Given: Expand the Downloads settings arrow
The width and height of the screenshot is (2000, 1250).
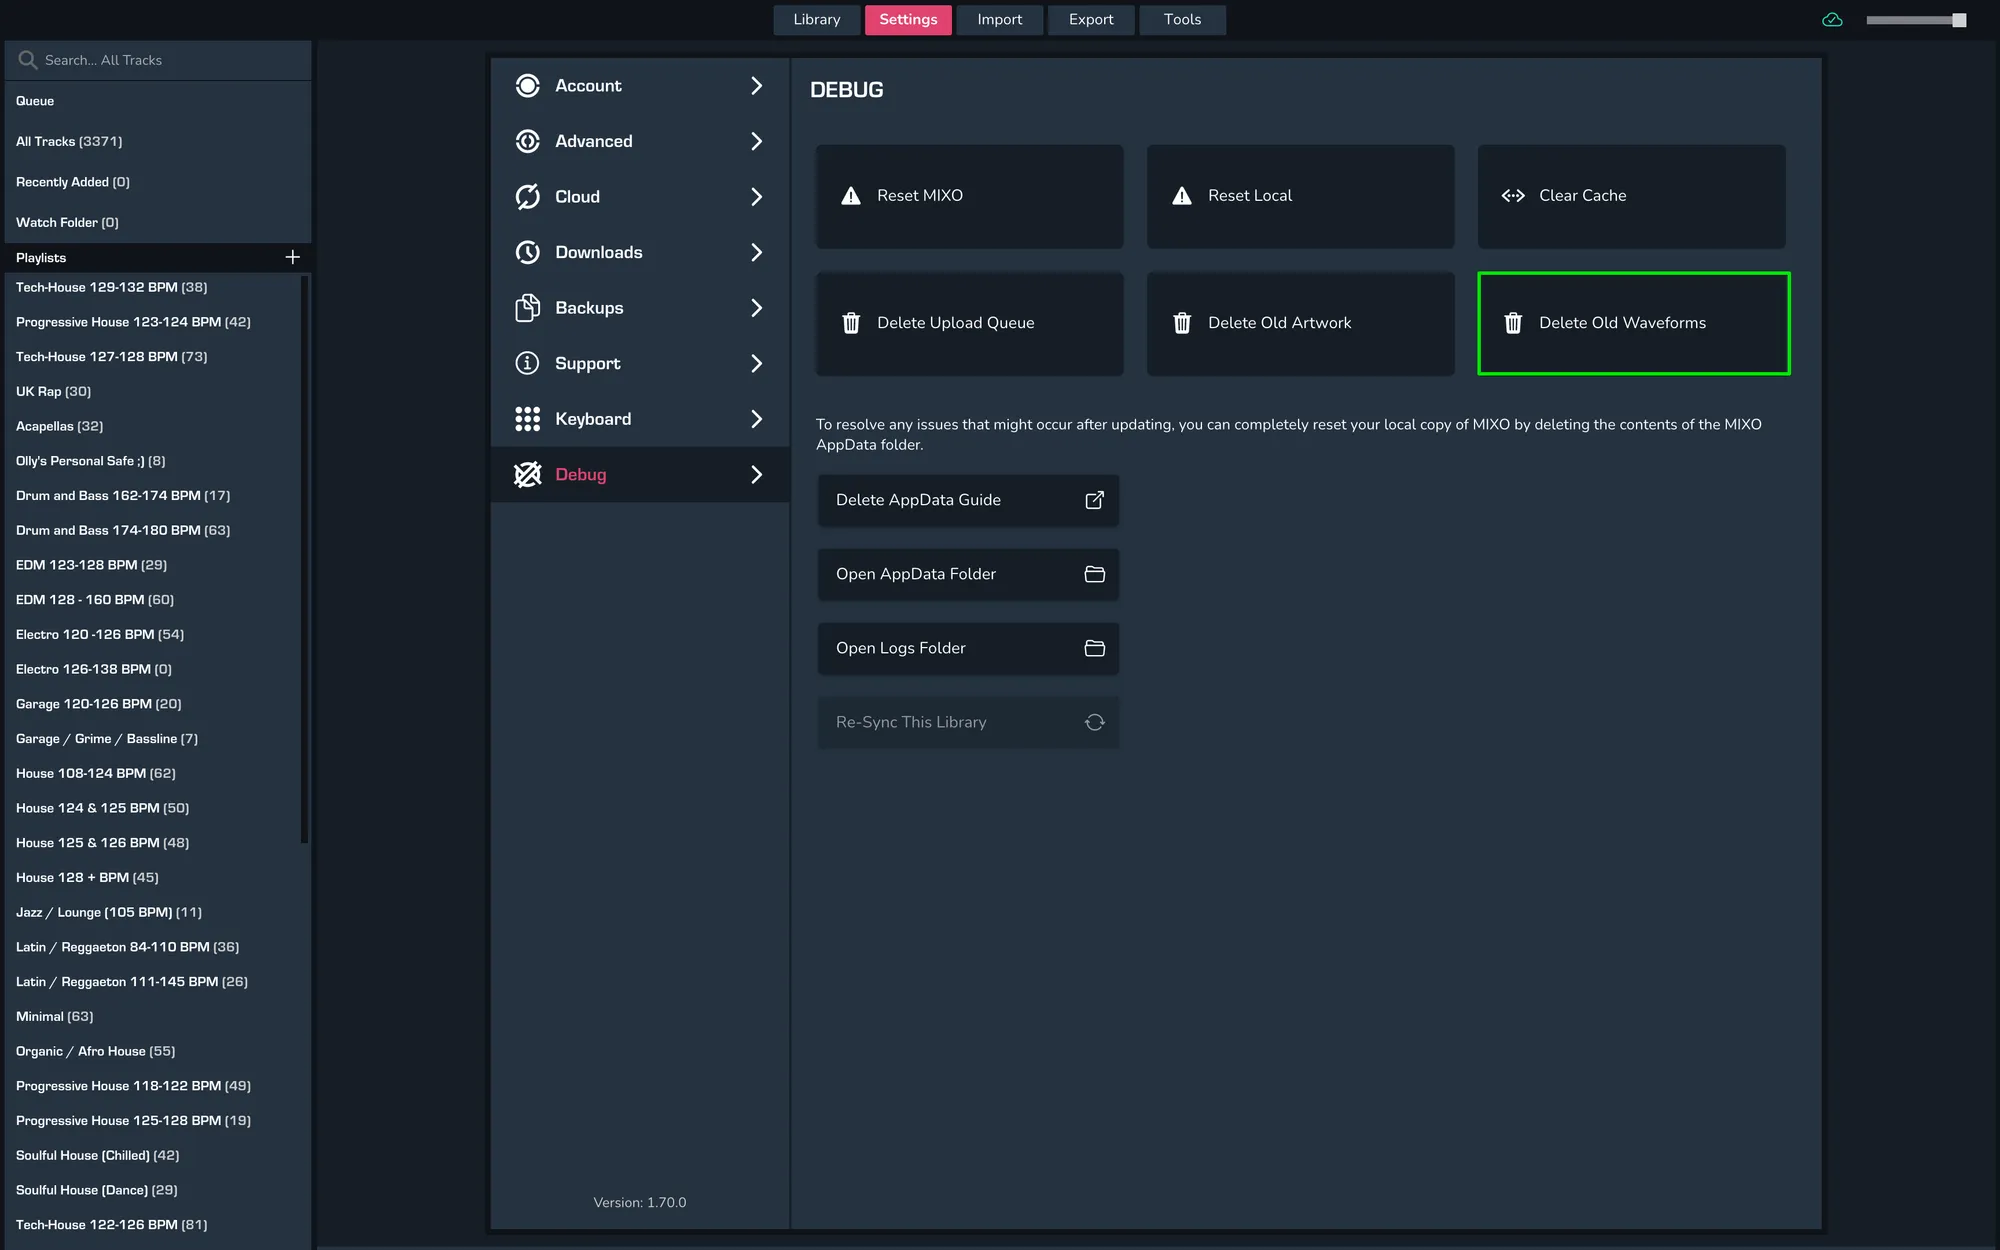Looking at the screenshot, I should click(757, 252).
